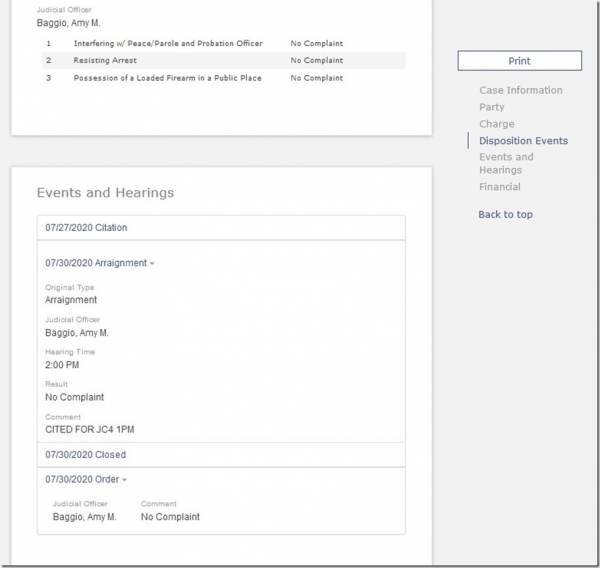Open the Charge section link
The height and width of the screenshot is (568, 600).
pos(496,124)
